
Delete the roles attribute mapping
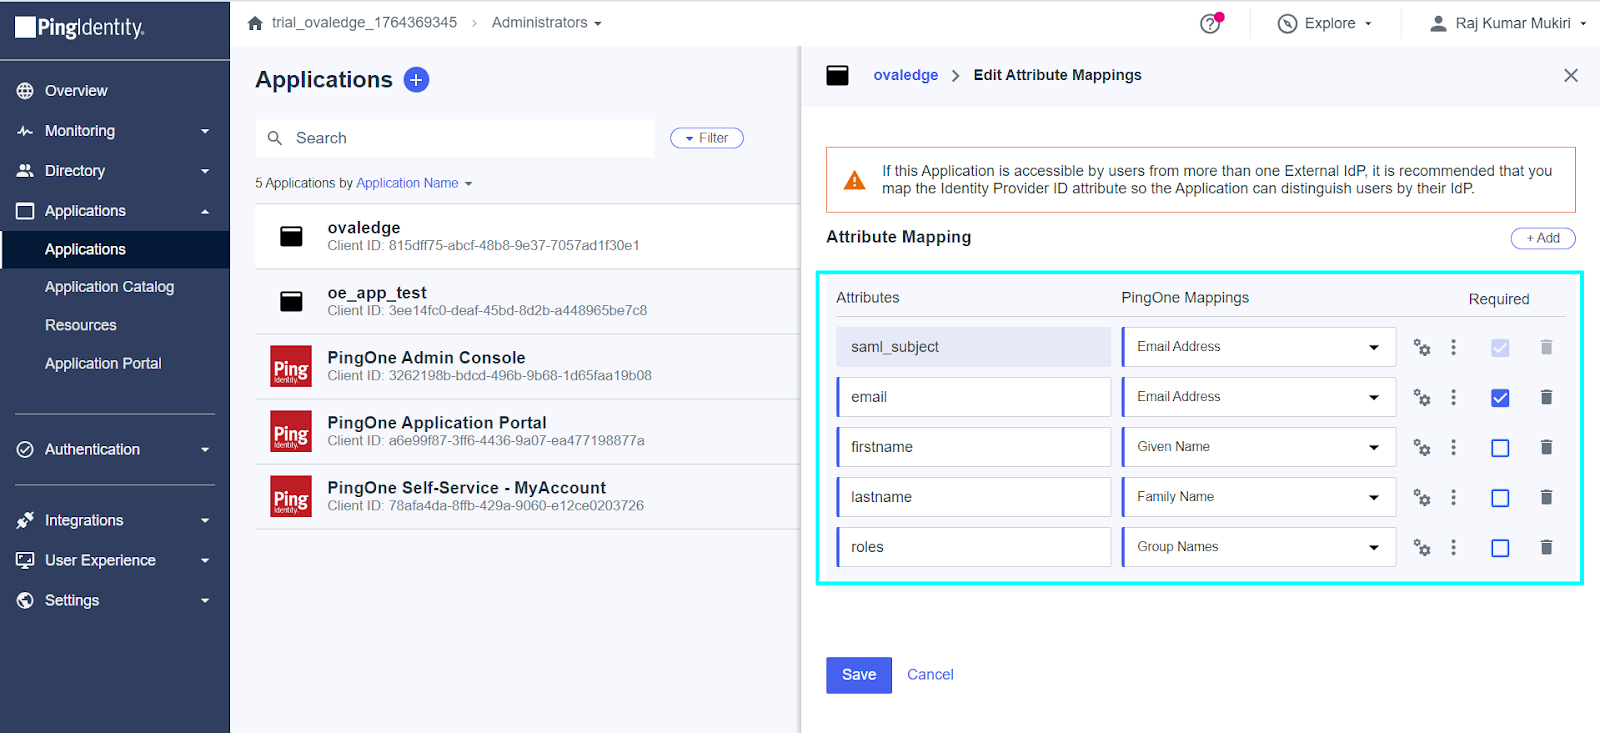pos(1546,547)
